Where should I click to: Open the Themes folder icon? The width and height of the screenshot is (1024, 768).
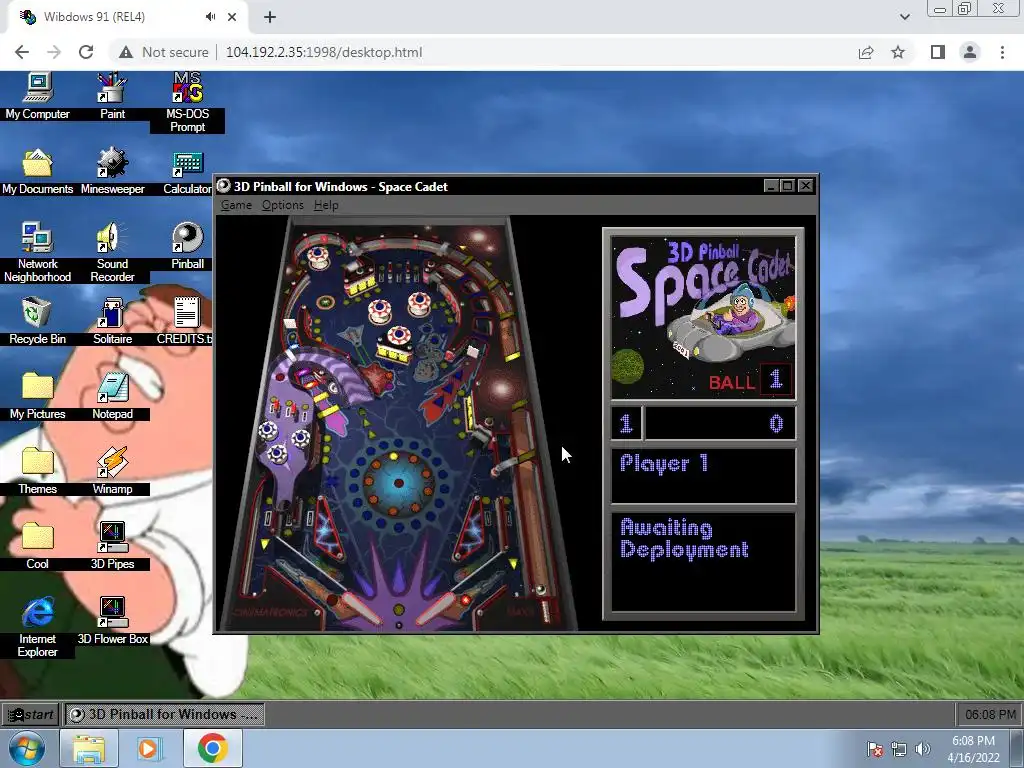(x=37, y=472)
